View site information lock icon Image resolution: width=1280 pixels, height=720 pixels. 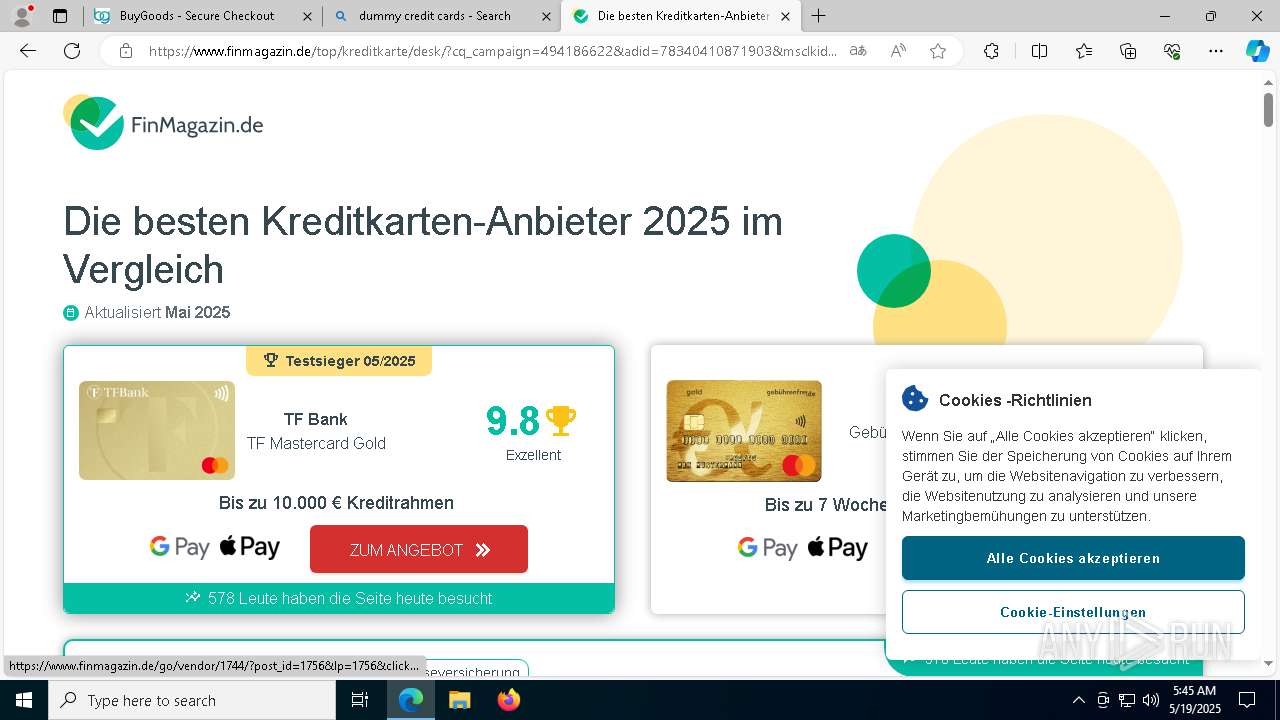point(126,51)
